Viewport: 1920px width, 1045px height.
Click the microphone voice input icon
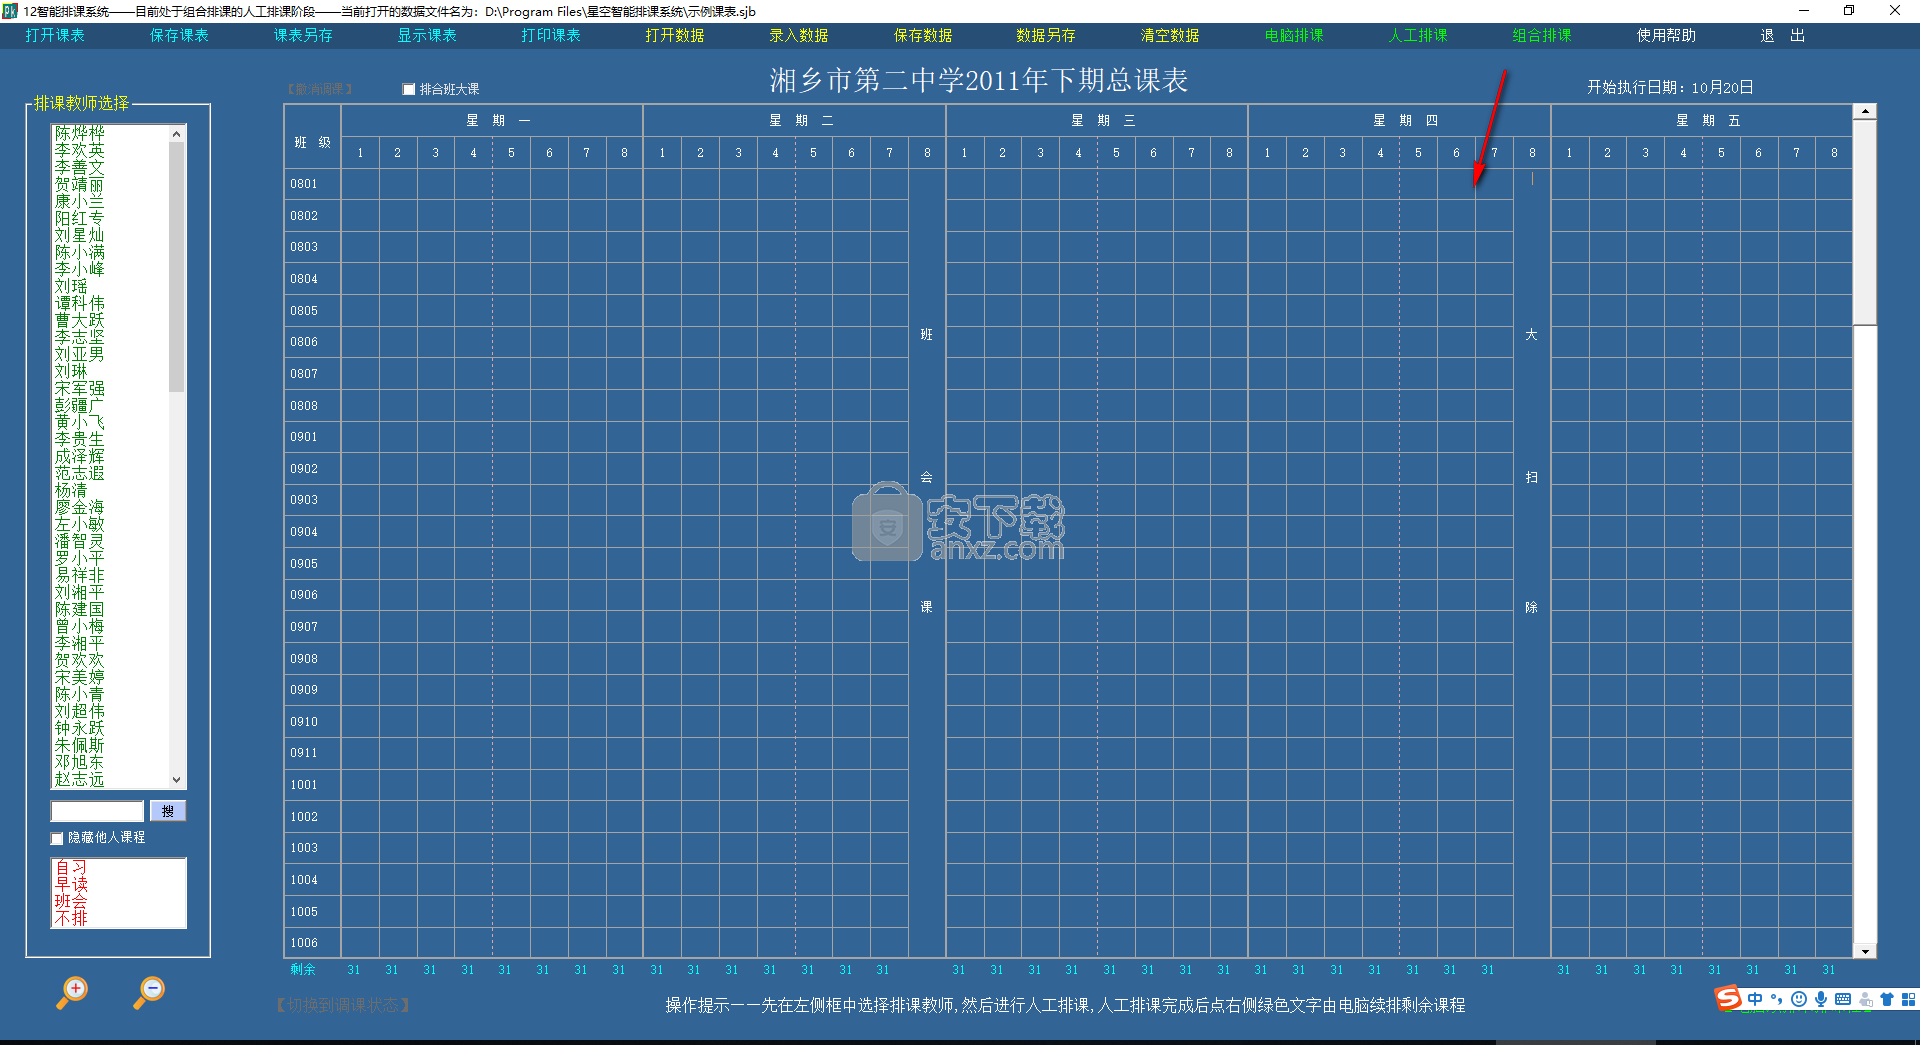[1821, 999]
